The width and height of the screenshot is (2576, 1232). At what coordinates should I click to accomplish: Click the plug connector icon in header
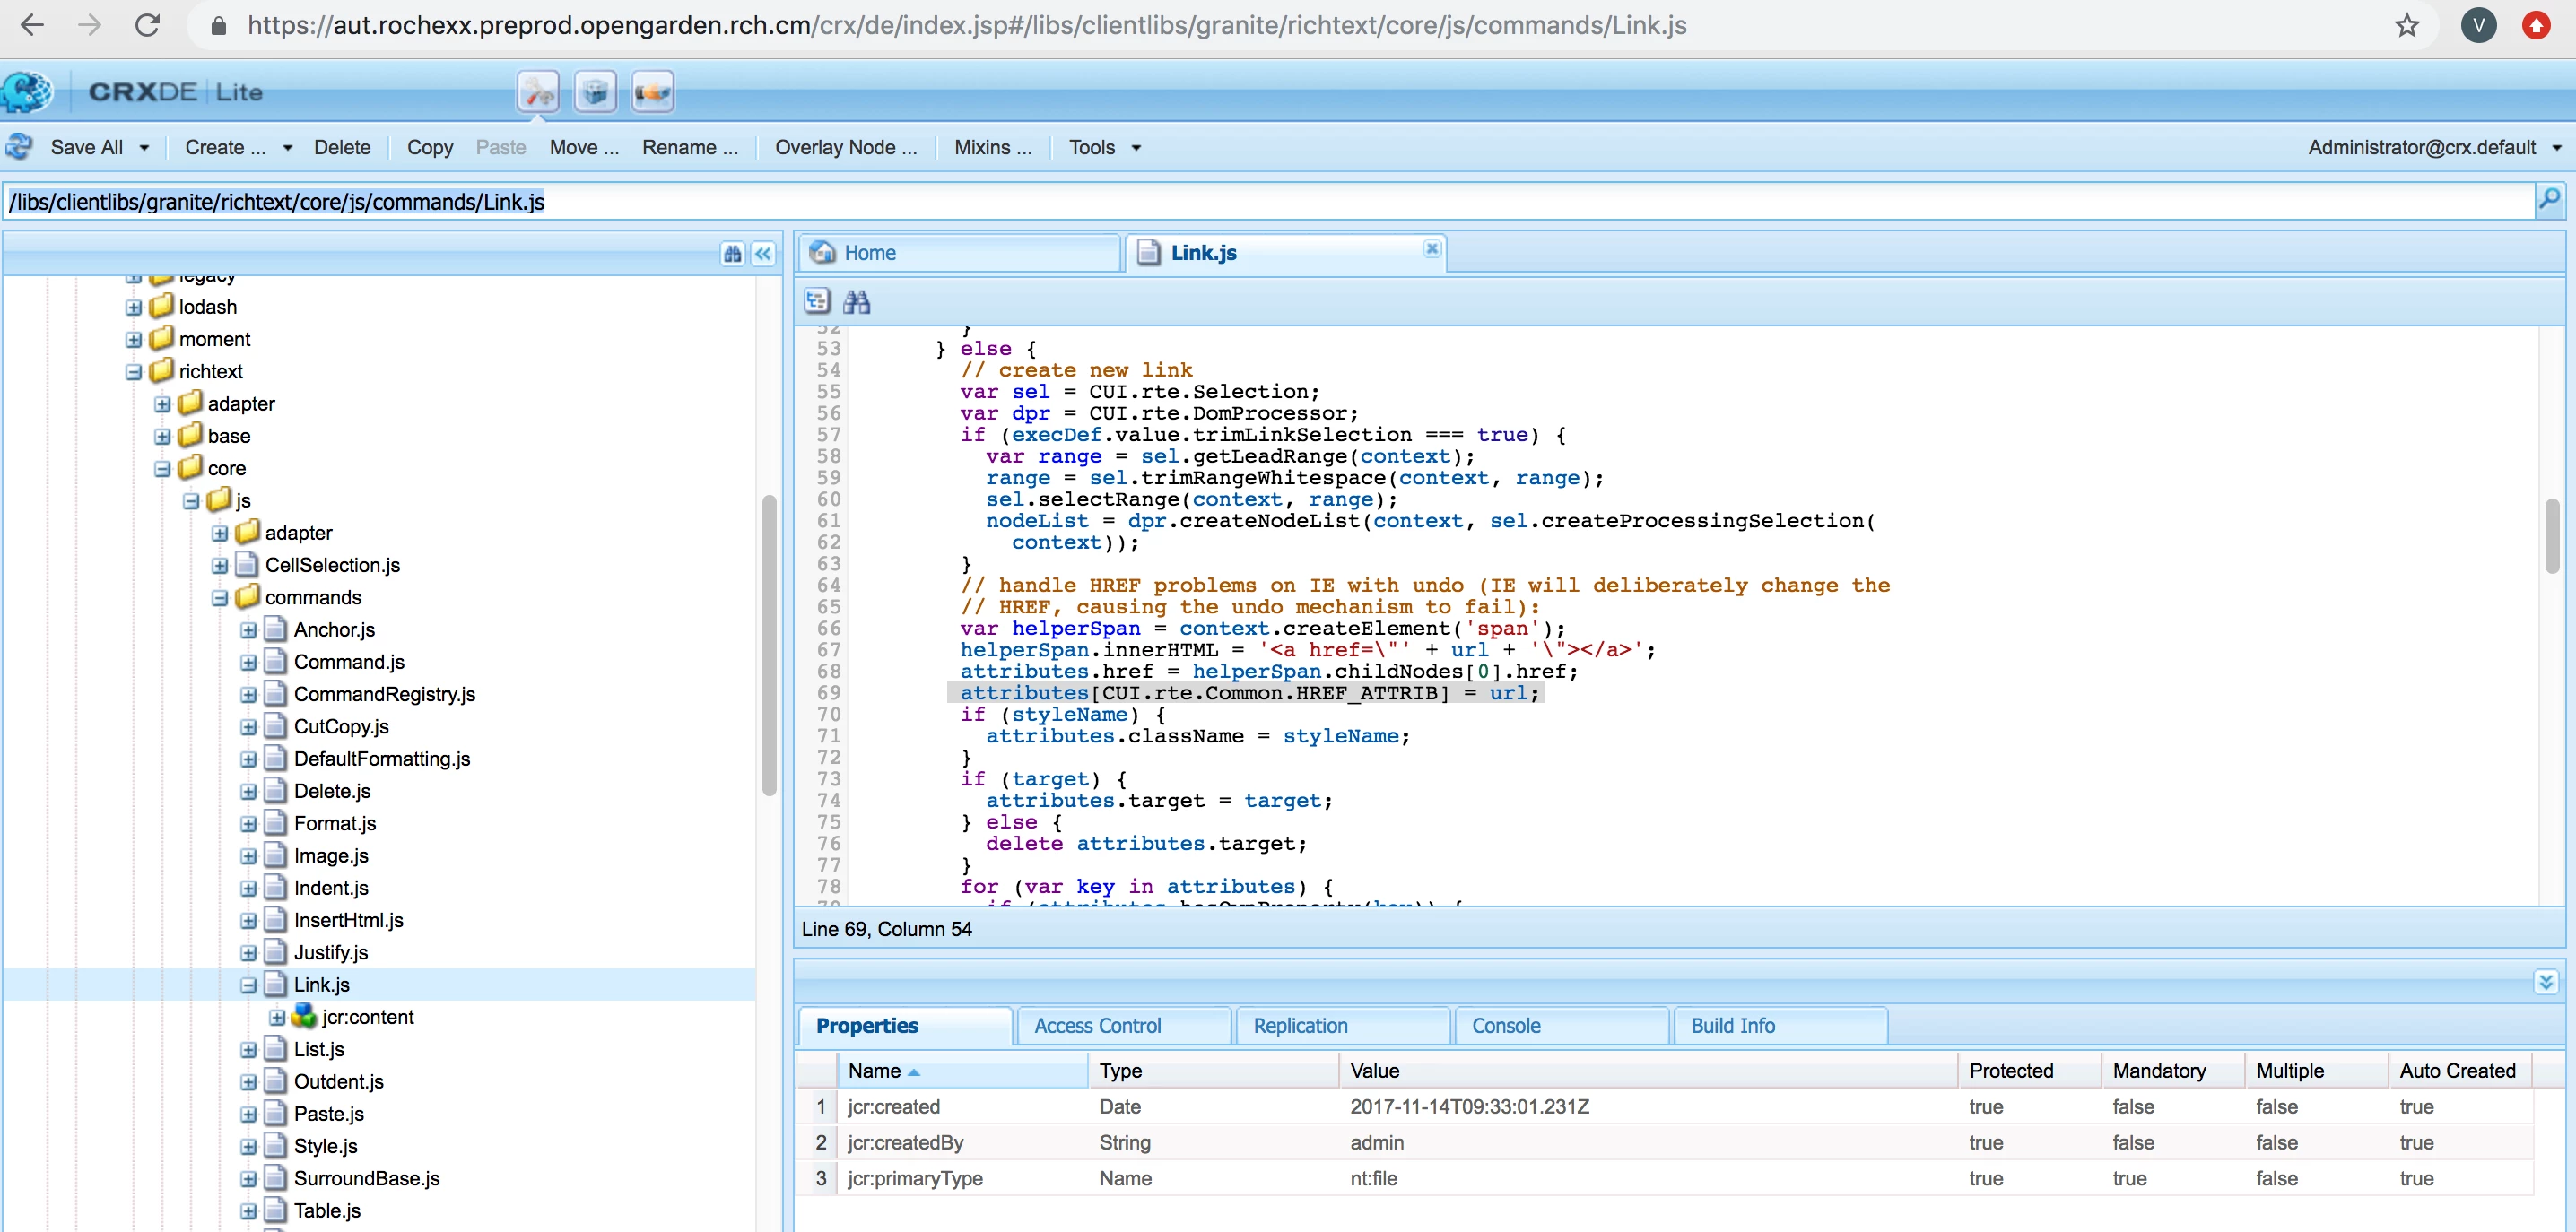pyautogui.click(x=653, y=93)
